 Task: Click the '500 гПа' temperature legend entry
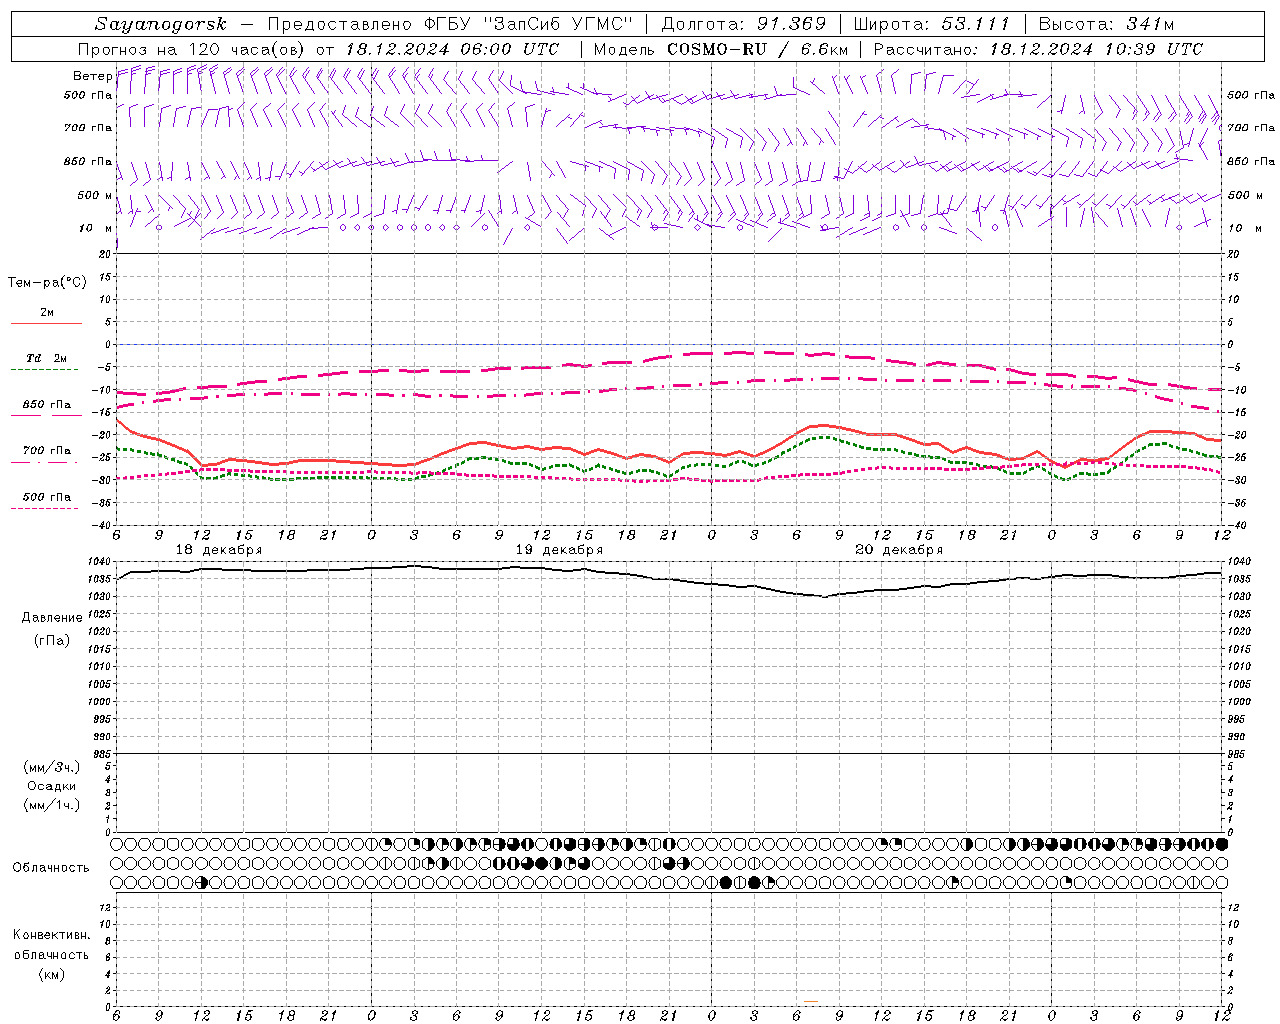[47, 497]
